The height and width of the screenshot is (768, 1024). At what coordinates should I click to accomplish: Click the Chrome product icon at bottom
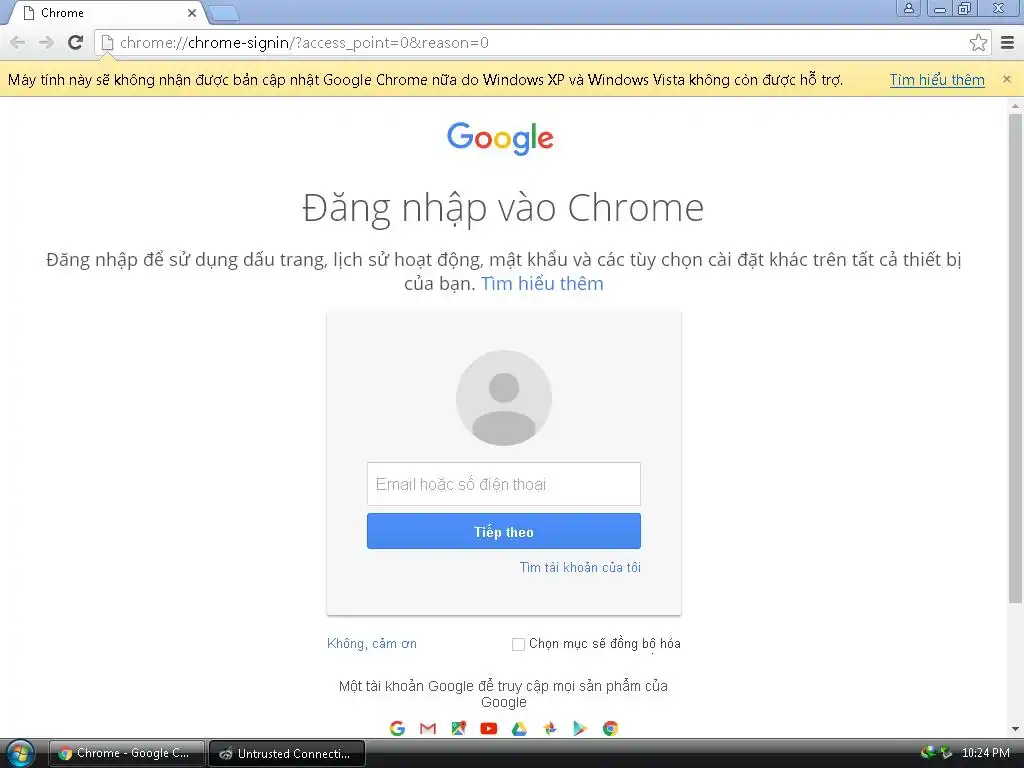611,728
